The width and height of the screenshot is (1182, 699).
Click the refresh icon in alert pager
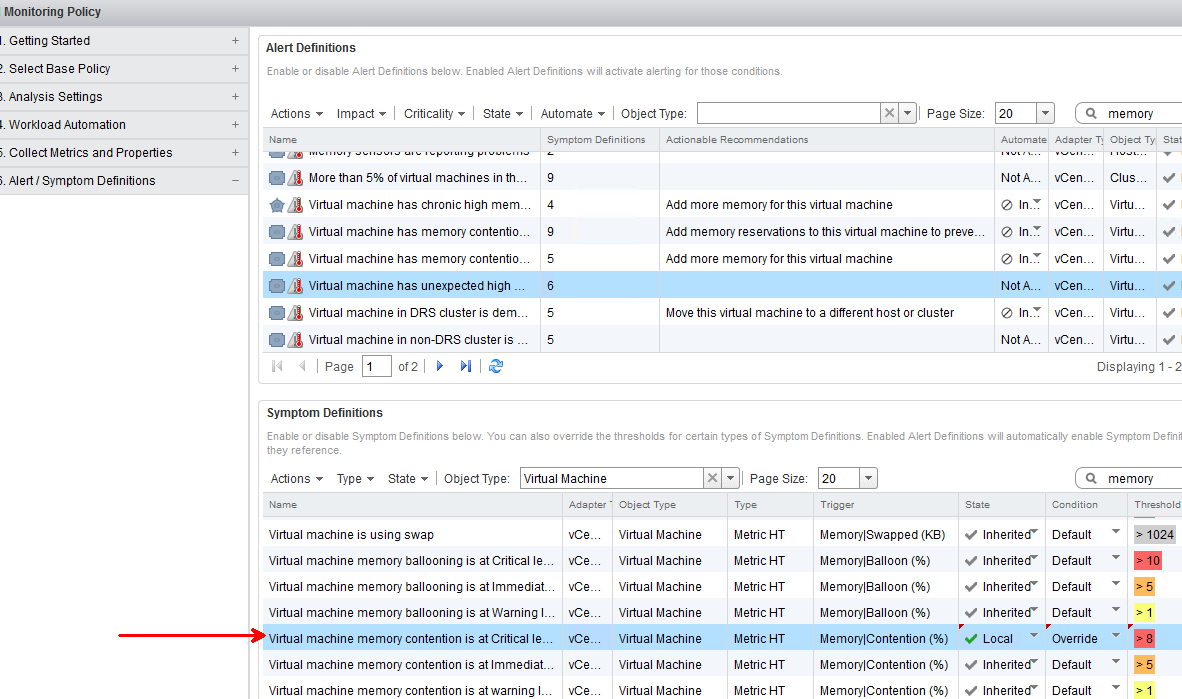click(x=496, y=366)
